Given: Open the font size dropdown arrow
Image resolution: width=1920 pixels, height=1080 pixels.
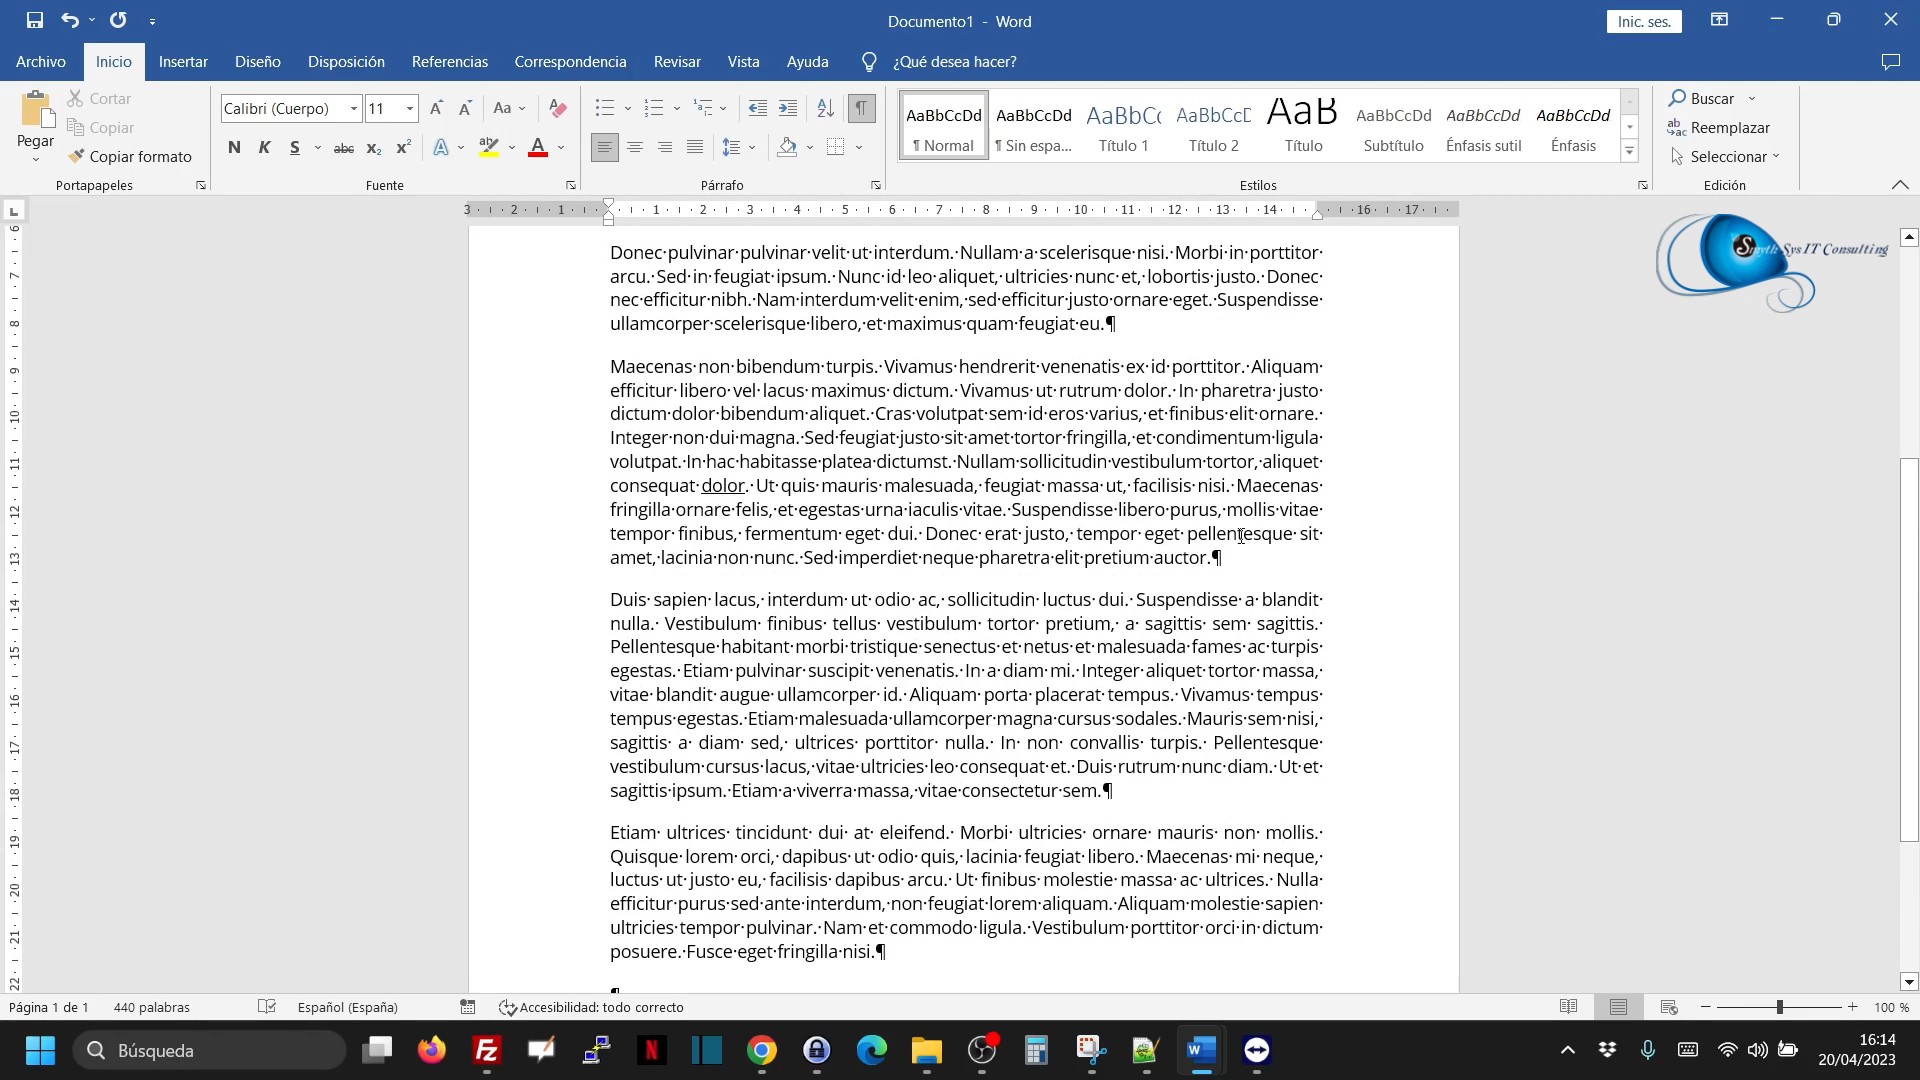Looking at the screenshot, I should [x=409, y=108].
